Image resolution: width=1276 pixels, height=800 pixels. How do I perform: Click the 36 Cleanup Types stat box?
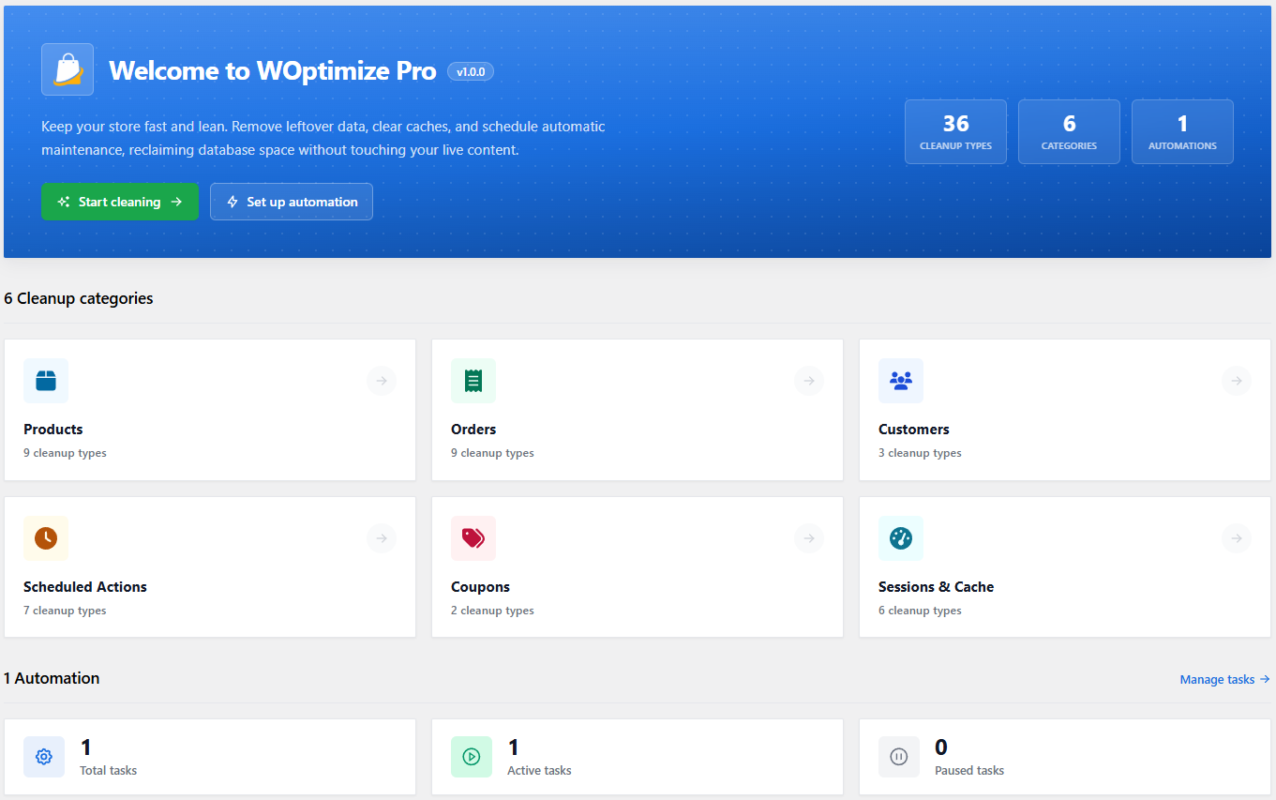coord(956,132)
